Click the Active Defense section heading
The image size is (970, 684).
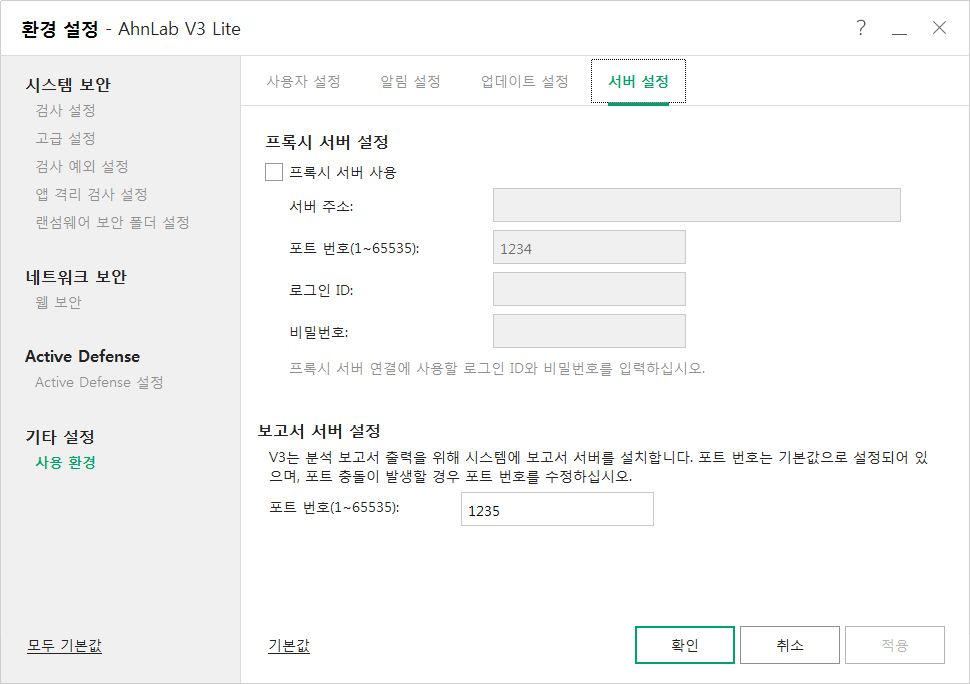pyautogui.click(x=82, y=356)
